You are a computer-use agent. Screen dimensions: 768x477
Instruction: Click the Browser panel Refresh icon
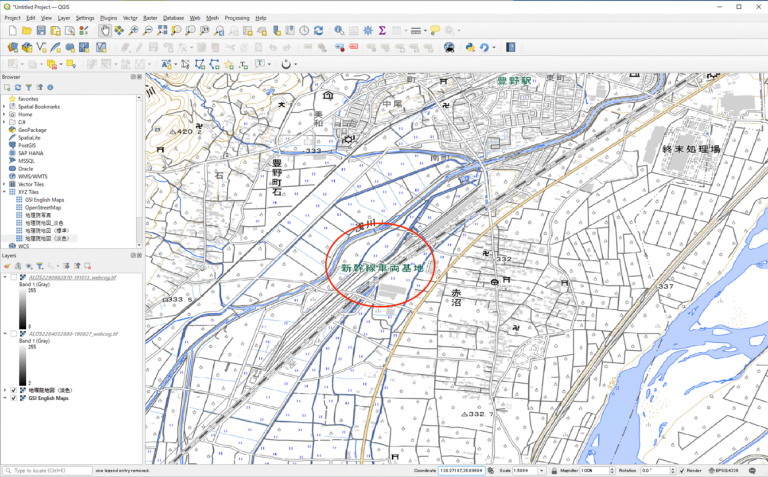pos(18,87)
